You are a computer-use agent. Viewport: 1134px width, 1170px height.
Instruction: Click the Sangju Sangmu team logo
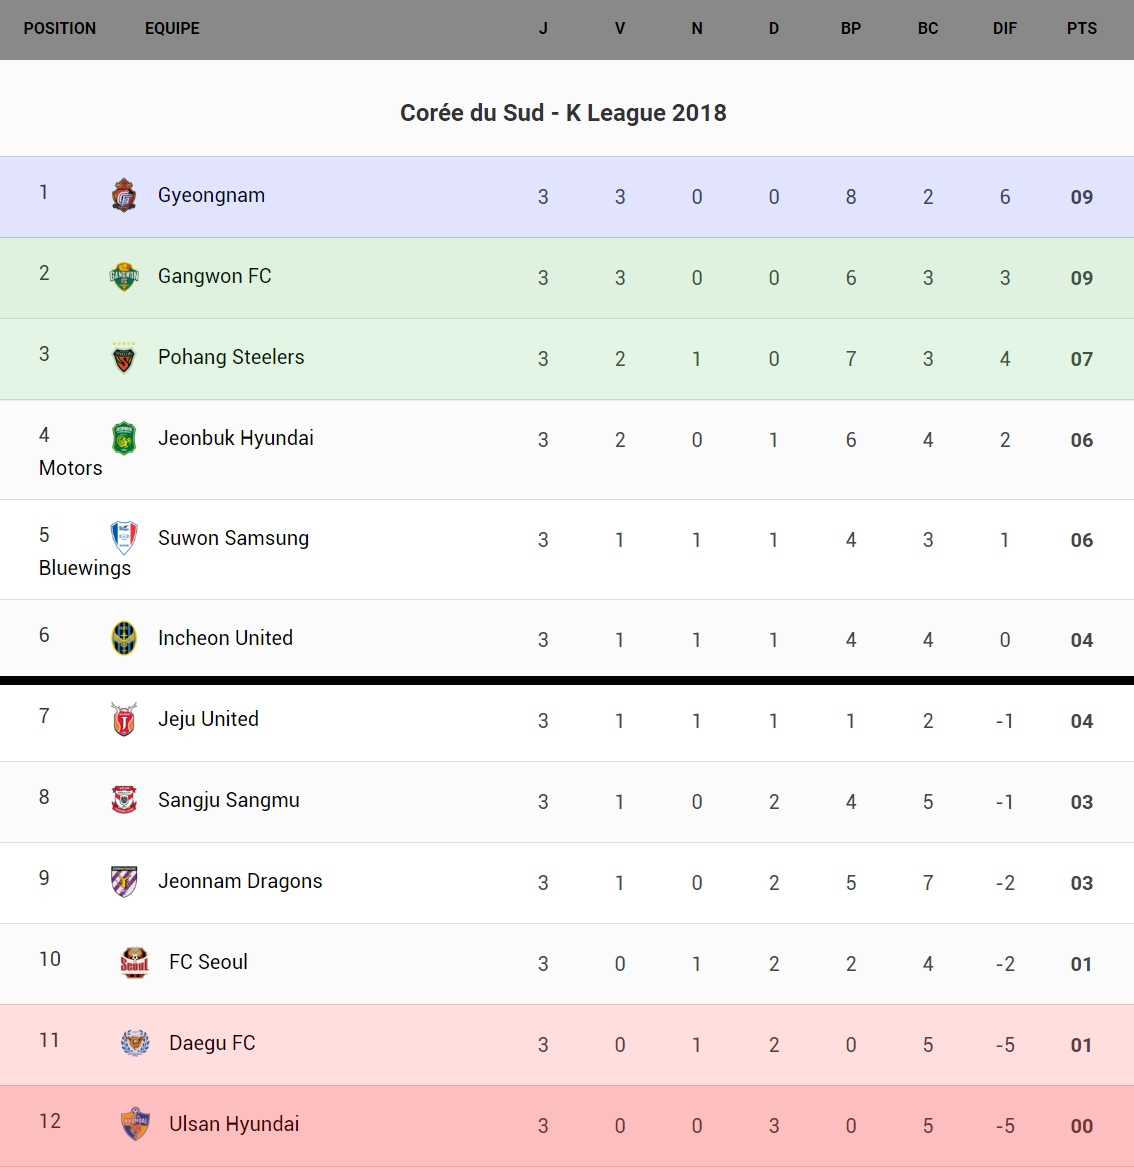[124, 800]
